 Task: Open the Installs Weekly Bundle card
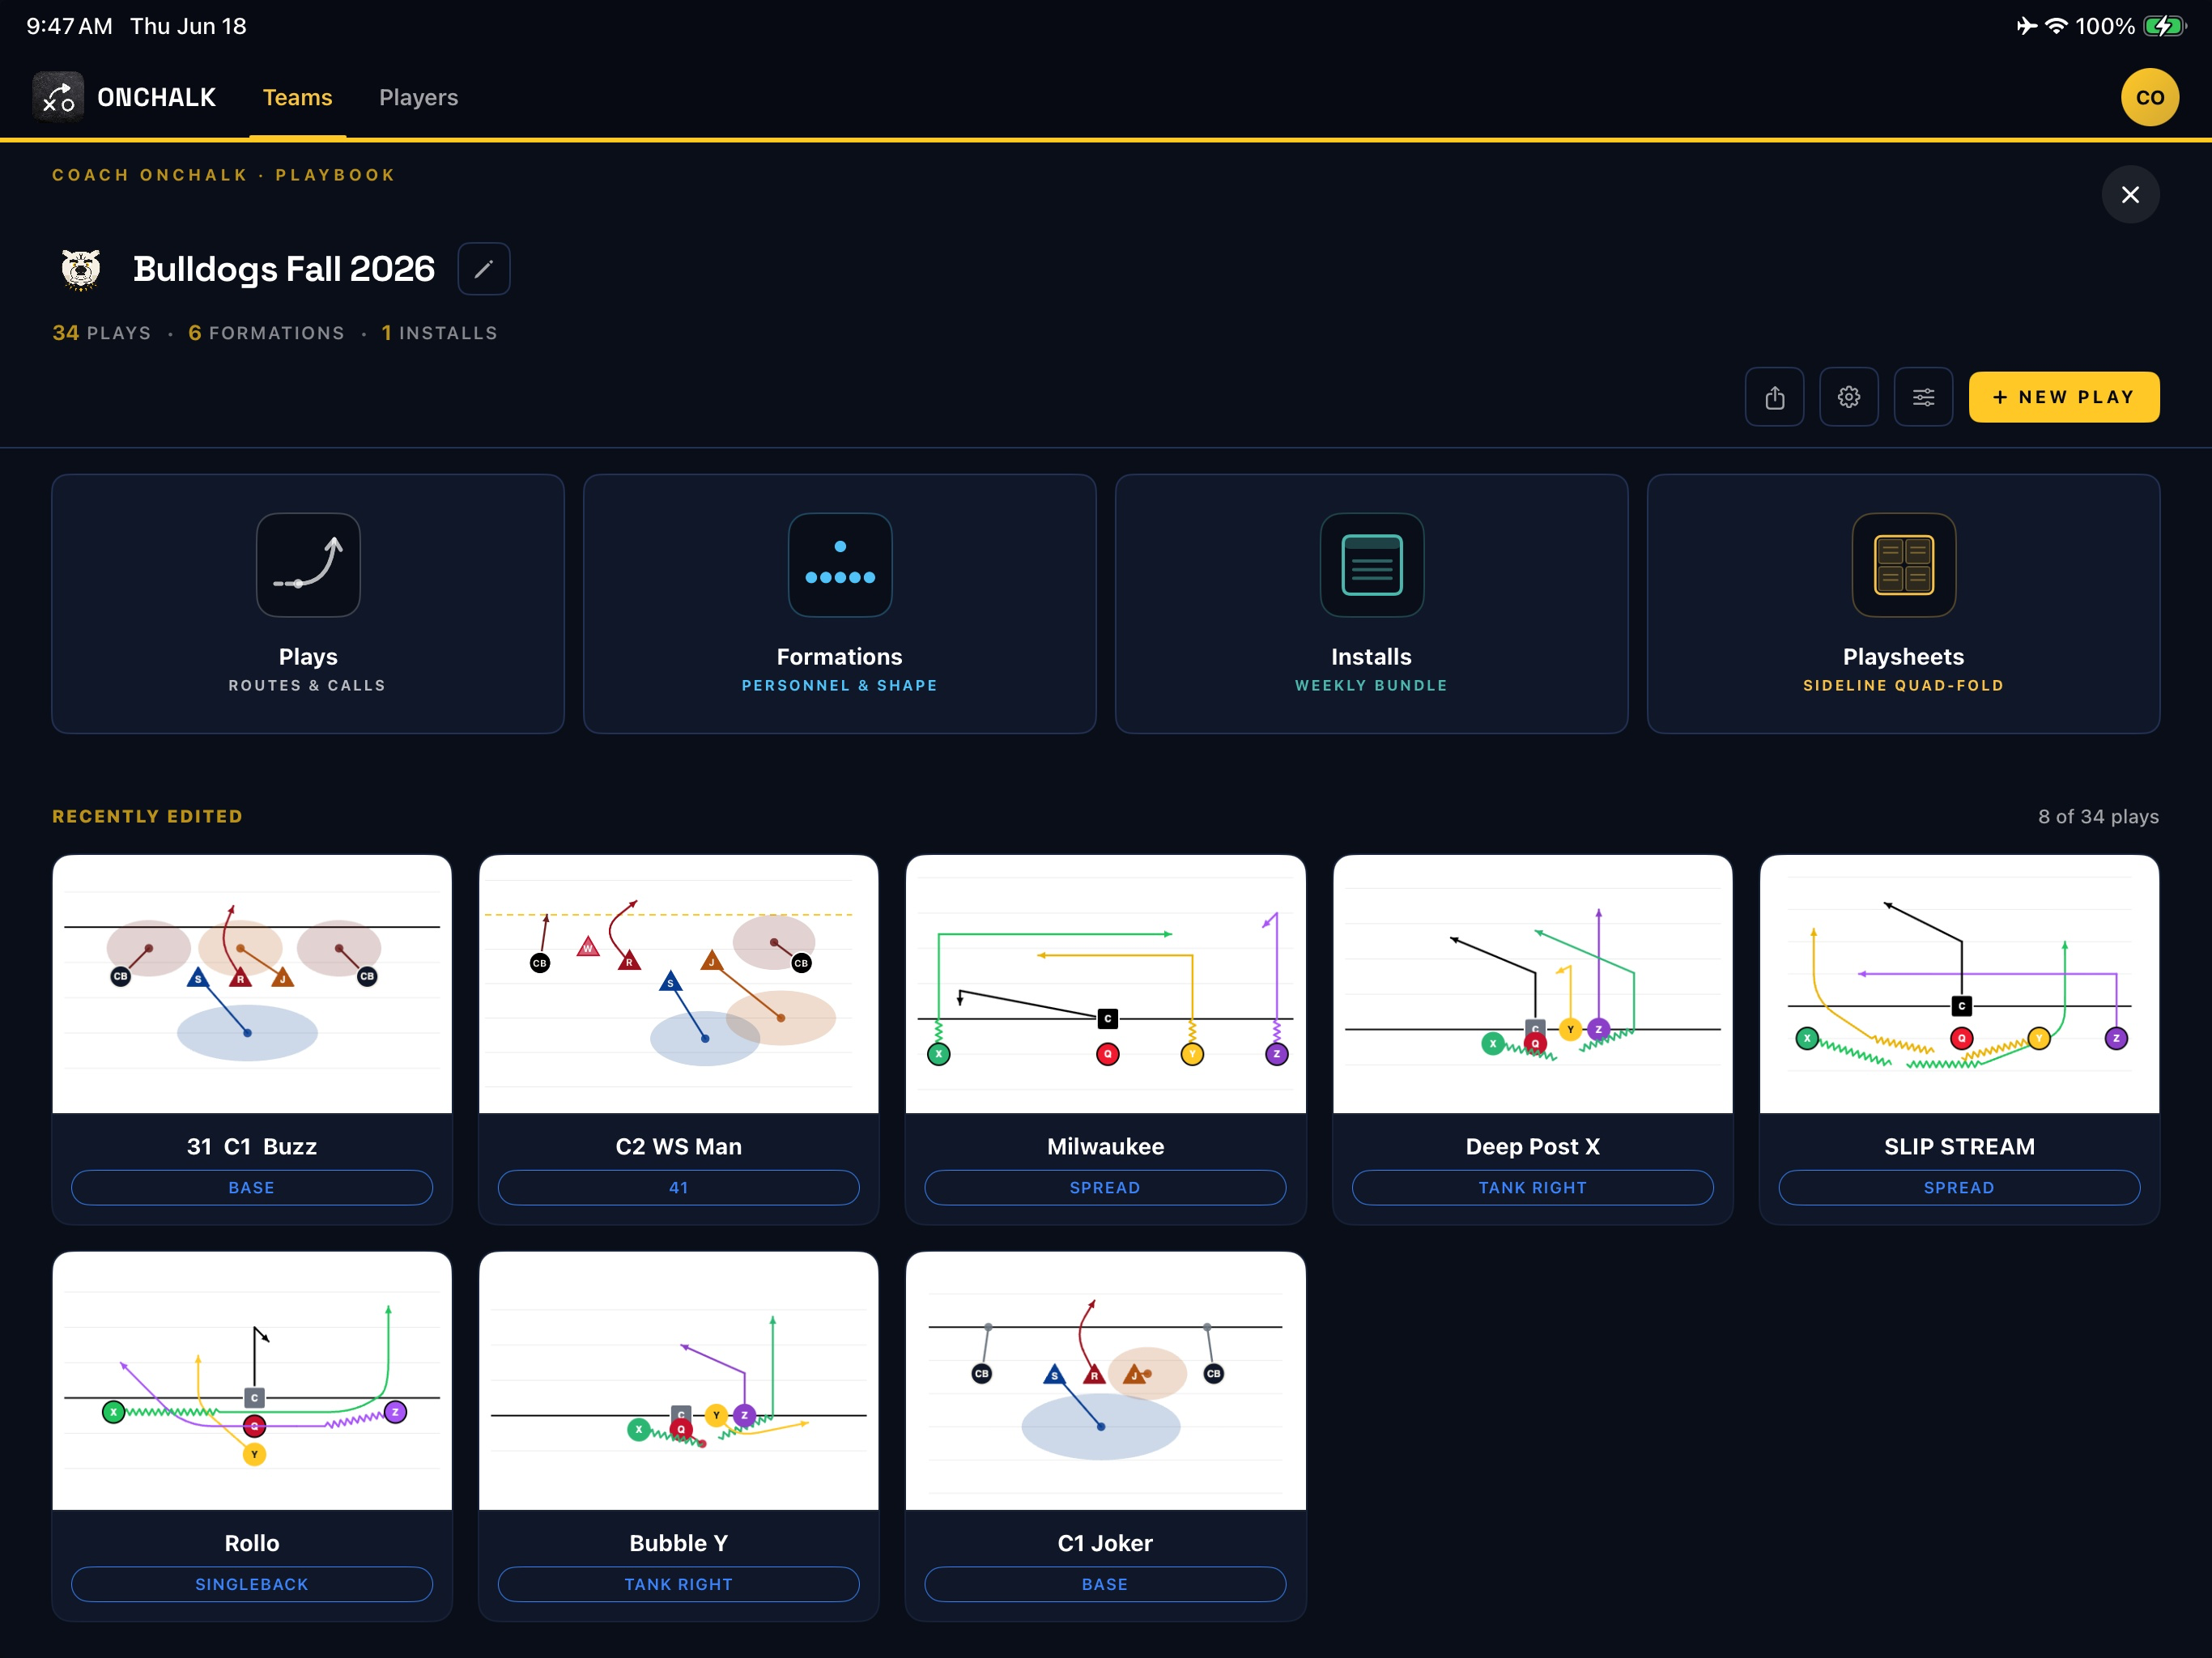pos(1371,604)
